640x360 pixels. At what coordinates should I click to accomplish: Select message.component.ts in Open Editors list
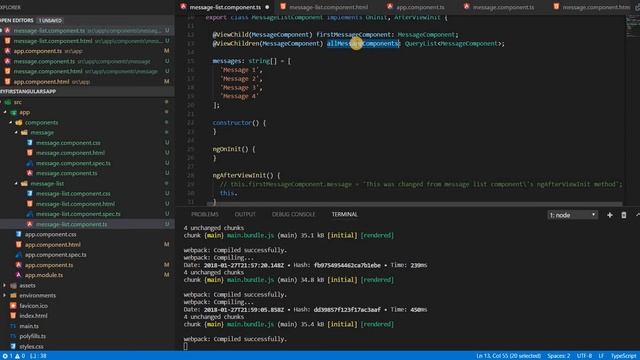point(87,61)
